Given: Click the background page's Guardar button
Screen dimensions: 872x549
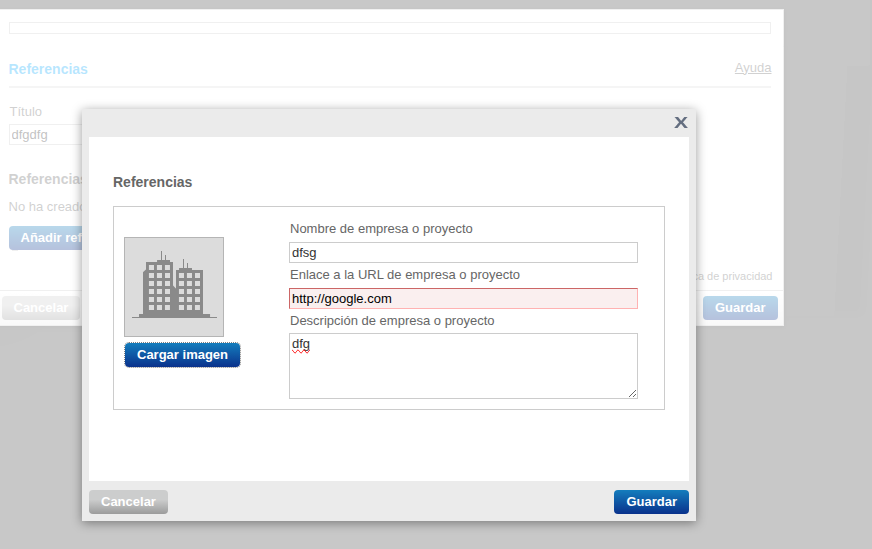Looking at the screenshot, I should (x=740, y=308).
